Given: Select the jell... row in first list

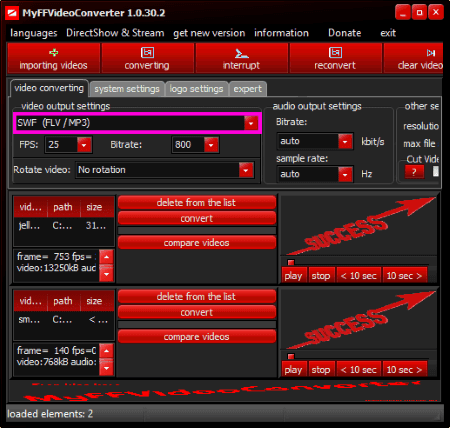Looking at the screenshot, I should (x=64, y=226).
